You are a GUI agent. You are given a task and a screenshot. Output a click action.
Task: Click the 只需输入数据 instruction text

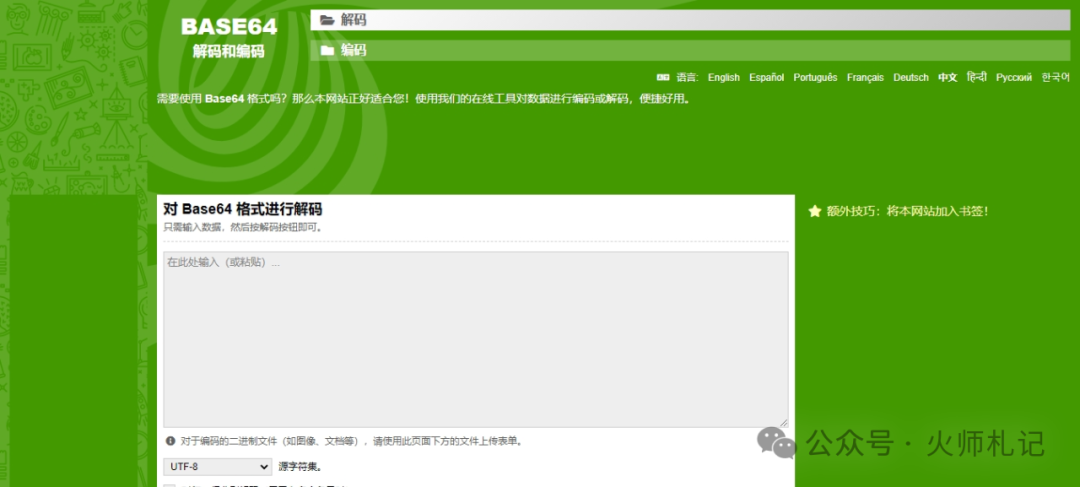(x=242, y=227)
